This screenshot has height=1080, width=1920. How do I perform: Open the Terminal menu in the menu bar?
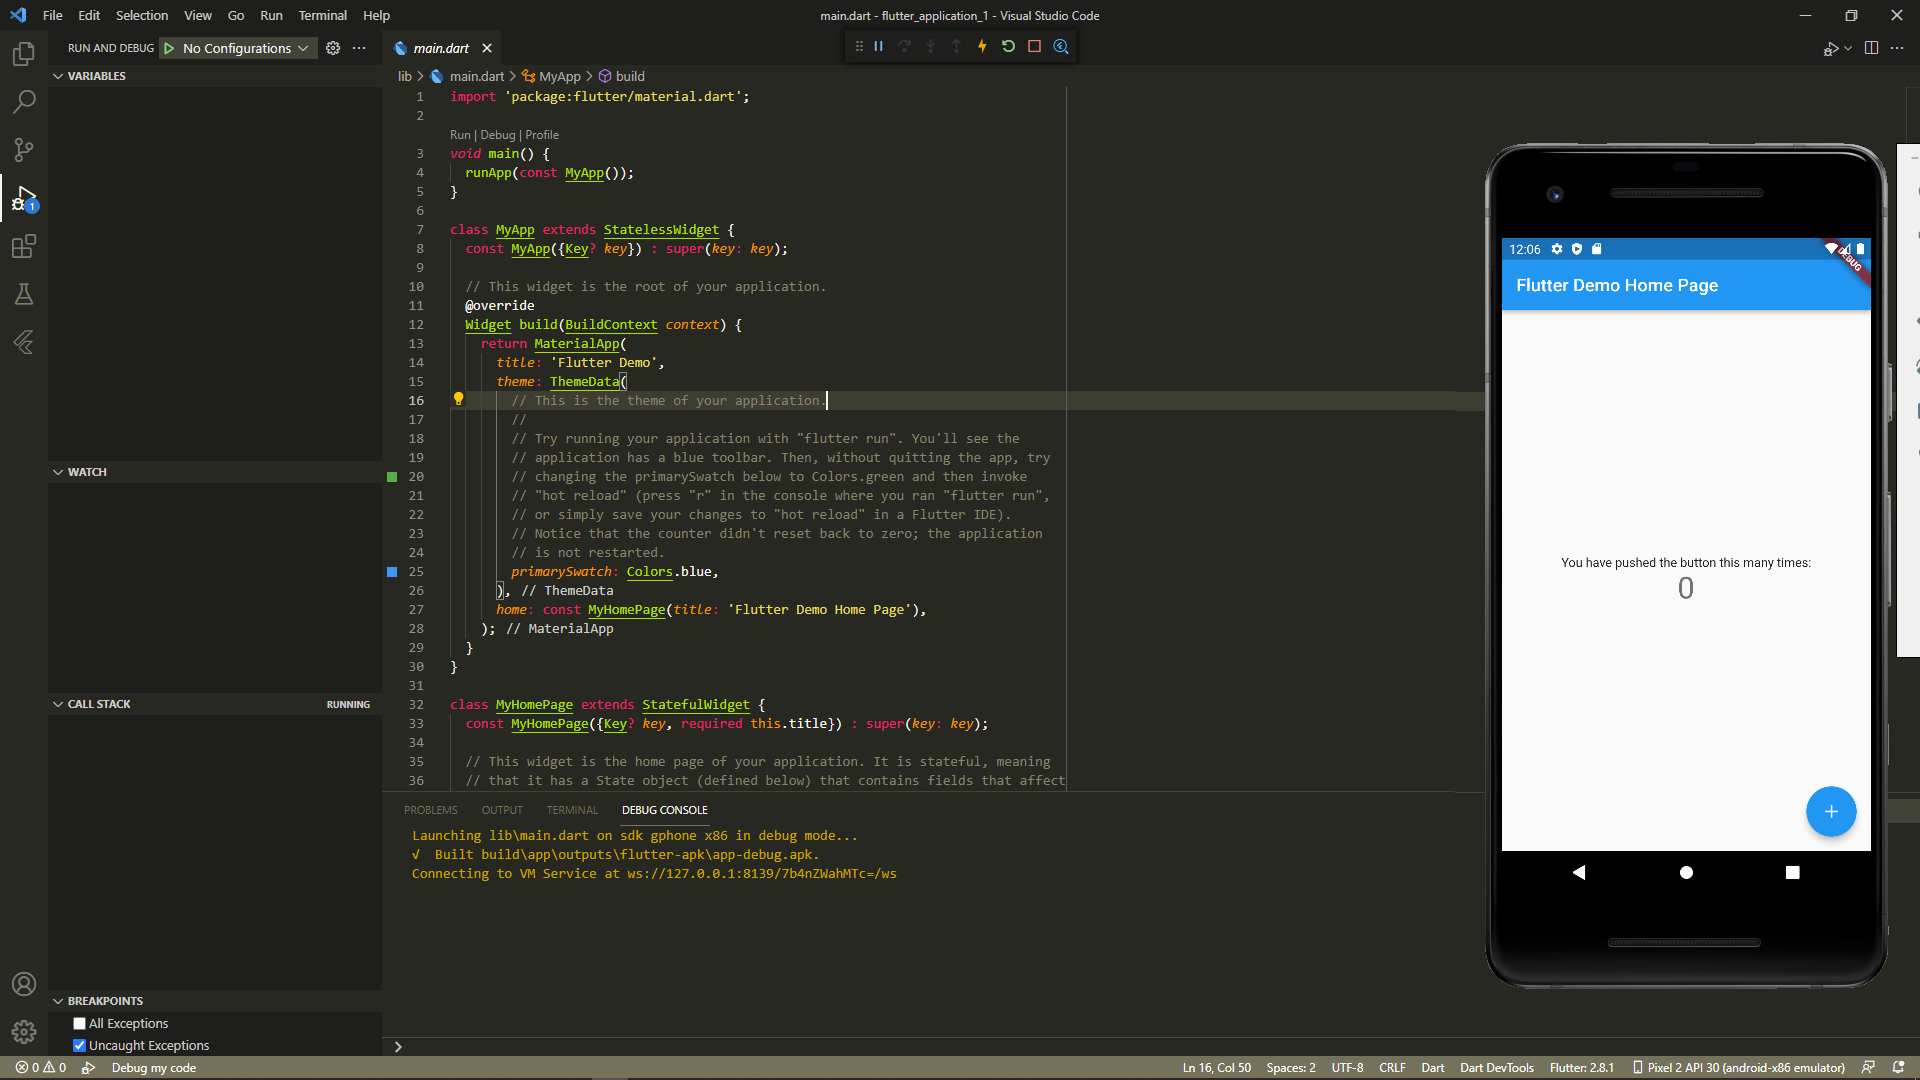click(322, 15)
